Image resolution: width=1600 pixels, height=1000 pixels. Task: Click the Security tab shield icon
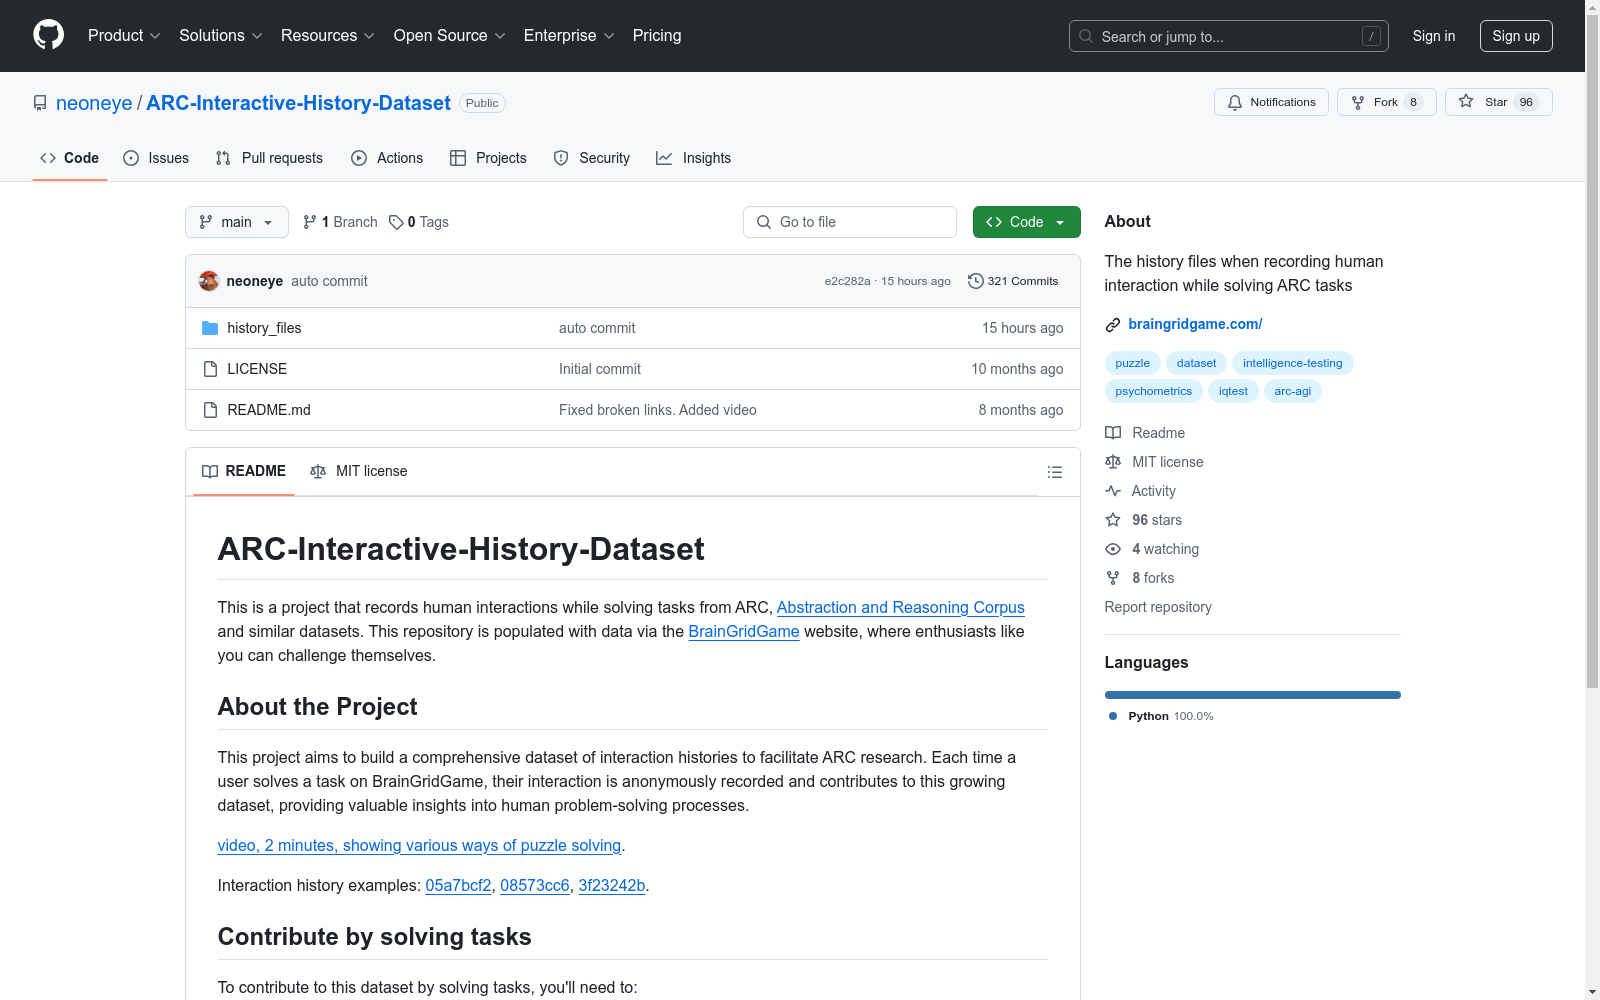coord(561,158)
